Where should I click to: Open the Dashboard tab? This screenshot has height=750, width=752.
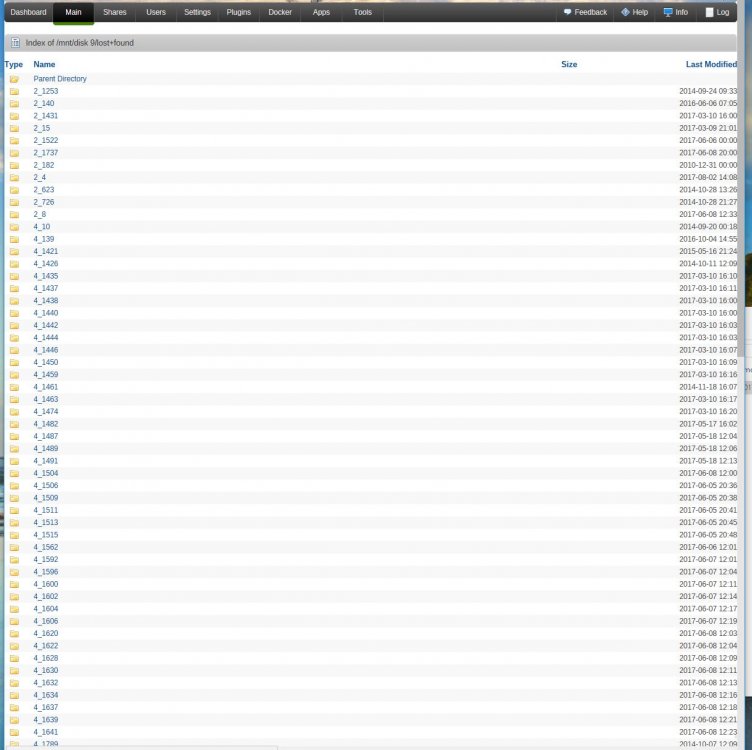[28, 12]
